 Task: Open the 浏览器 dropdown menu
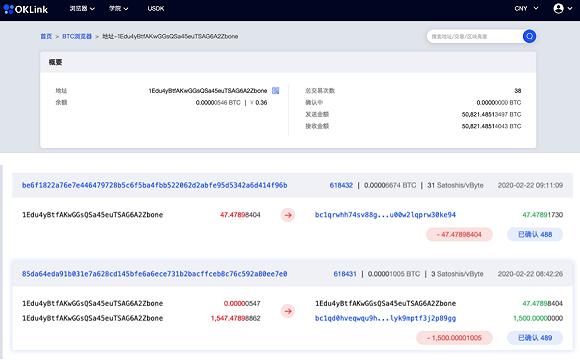82,9
